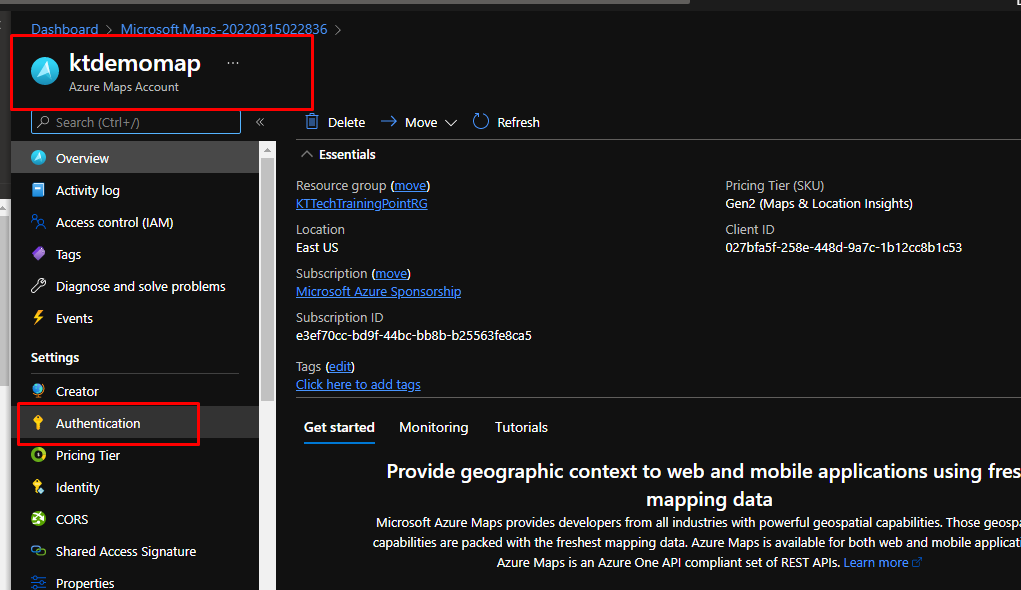
Task: Click the Learn more link
Action: (x=876, y=562)
